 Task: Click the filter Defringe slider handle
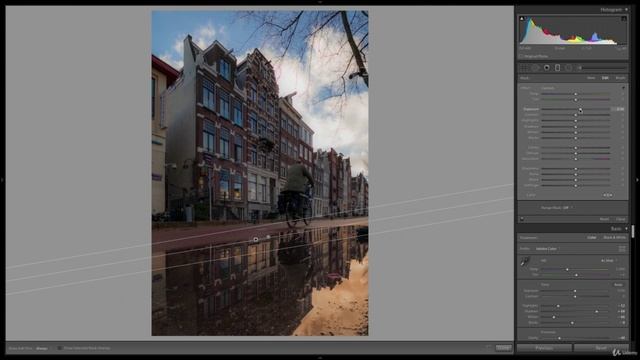pos(576,185)
